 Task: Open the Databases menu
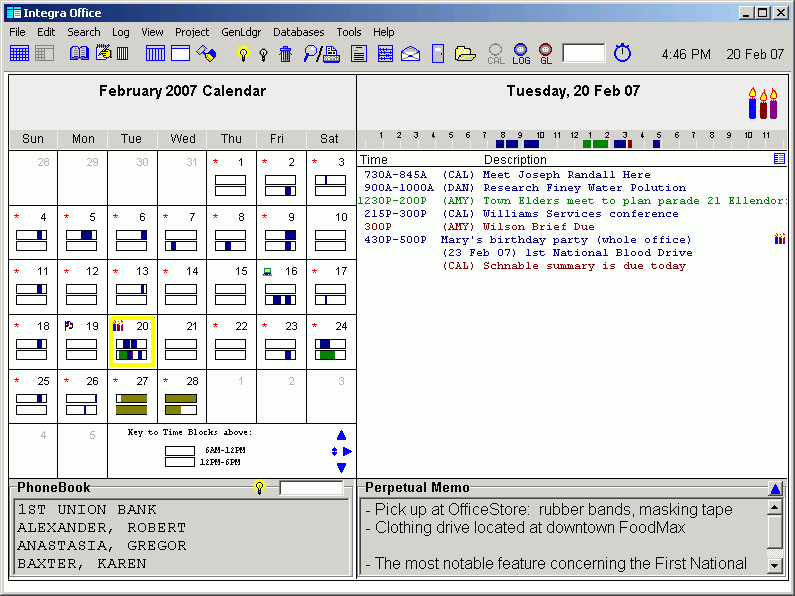(x=299, y=32)
